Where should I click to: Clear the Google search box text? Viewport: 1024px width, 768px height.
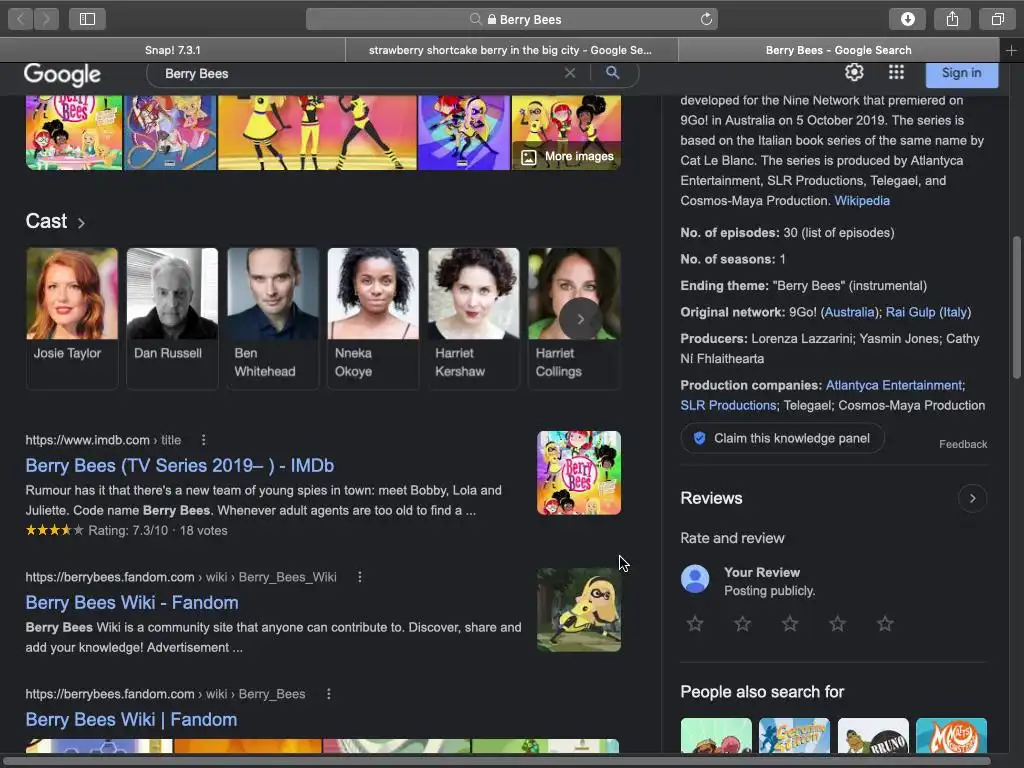tap(569, 73)
